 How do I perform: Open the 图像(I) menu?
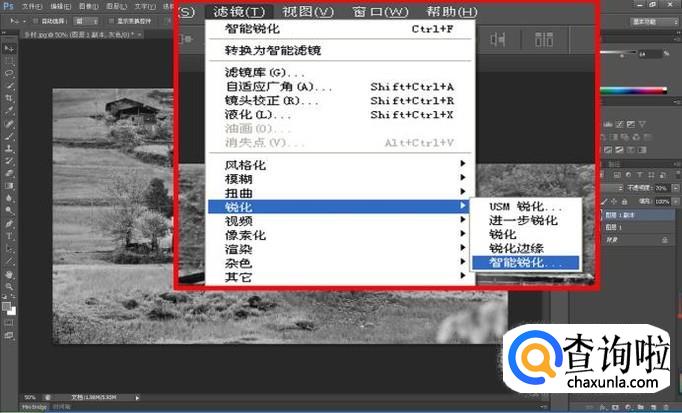pos(88,7)
